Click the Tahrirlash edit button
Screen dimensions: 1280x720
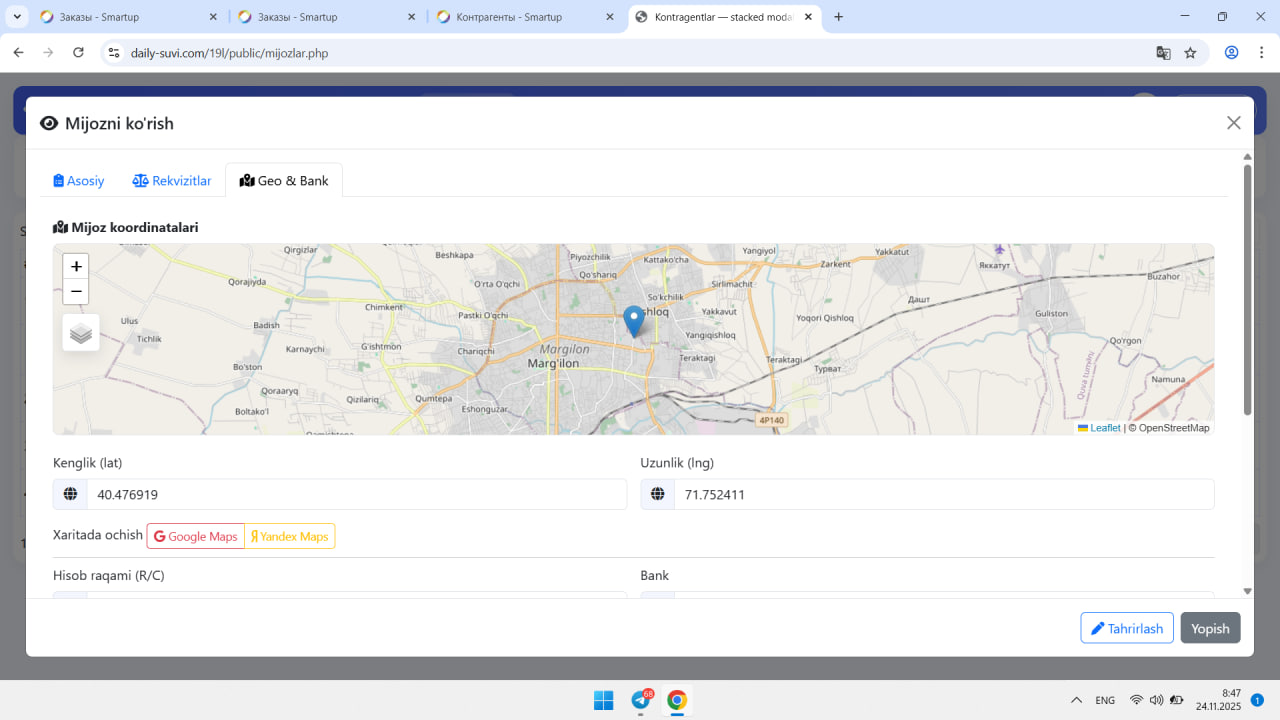[1126, 628]
